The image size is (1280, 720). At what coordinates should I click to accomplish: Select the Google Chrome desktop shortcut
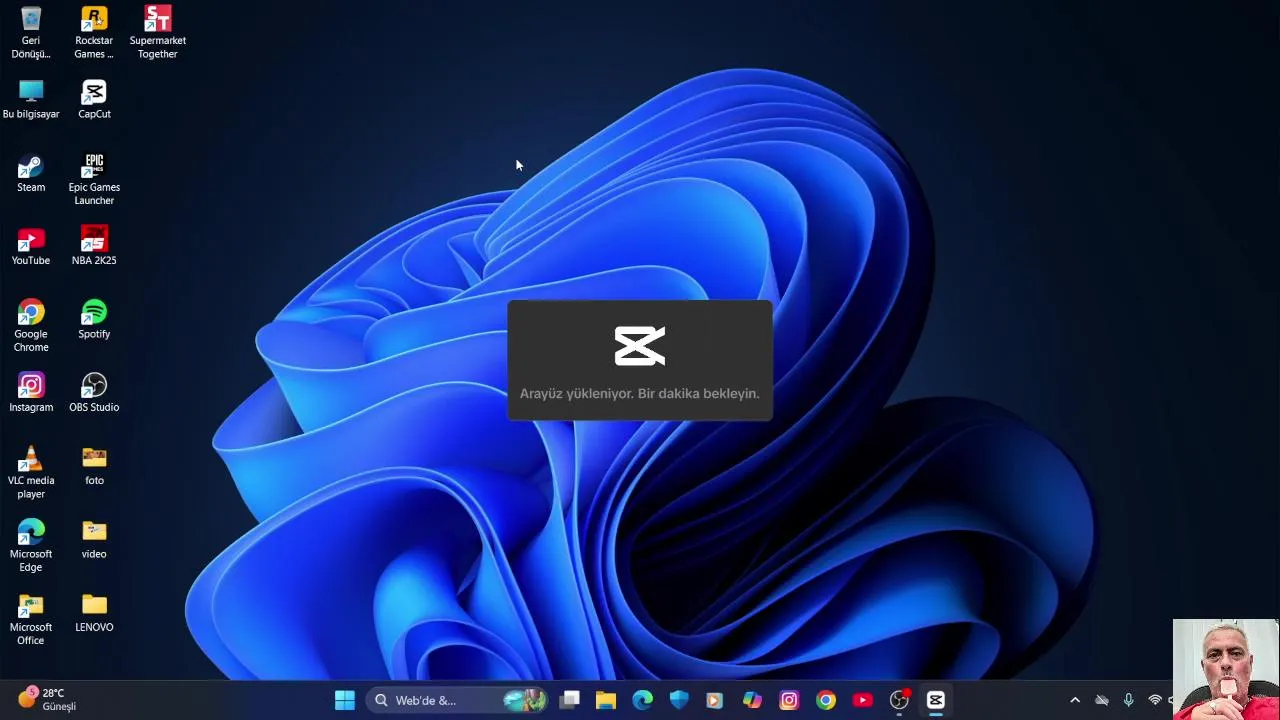[x=31, y=326]
